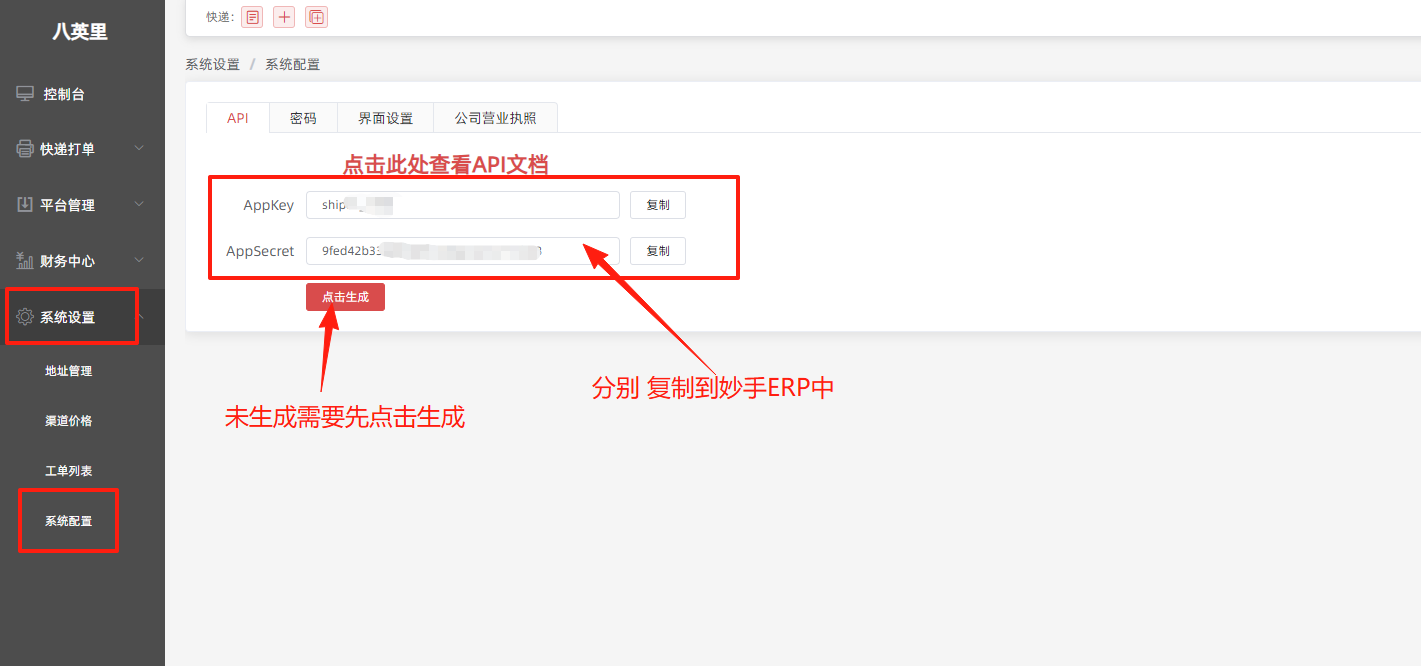Expand the 平台管理 menu chevron
The width and height of the screenshot is (1421, 666).
point(139,205)
